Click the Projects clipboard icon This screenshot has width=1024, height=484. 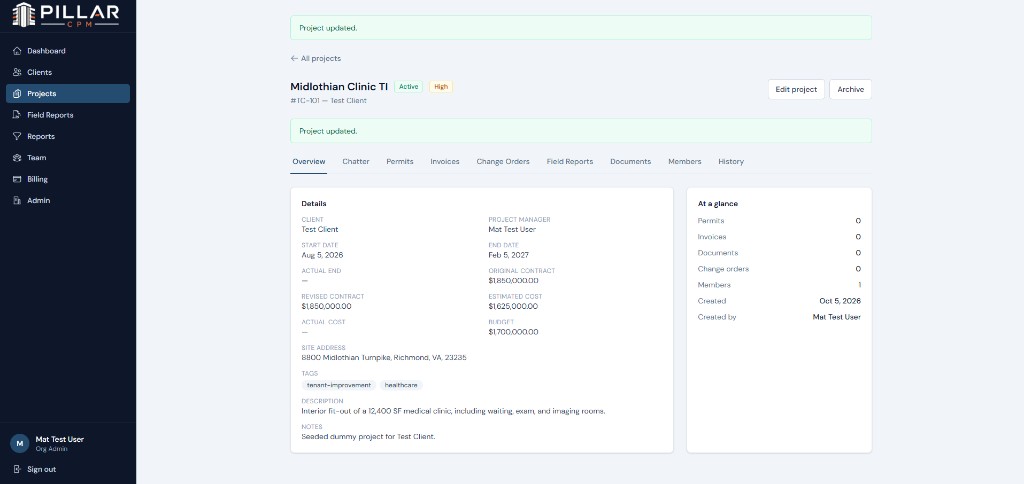point(18,93)
